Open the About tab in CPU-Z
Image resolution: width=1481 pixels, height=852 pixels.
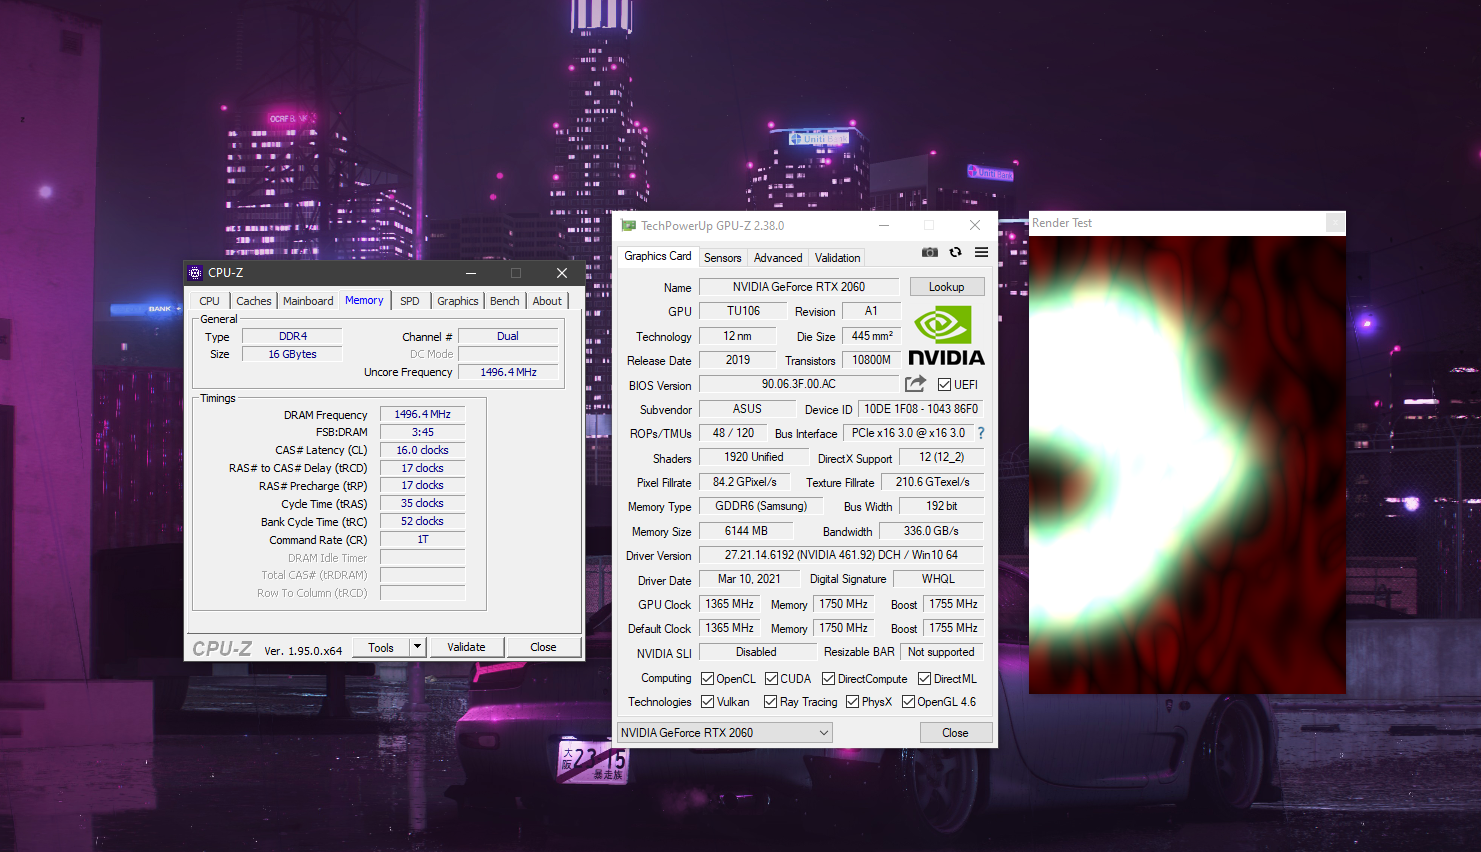(x=547, y=301)
